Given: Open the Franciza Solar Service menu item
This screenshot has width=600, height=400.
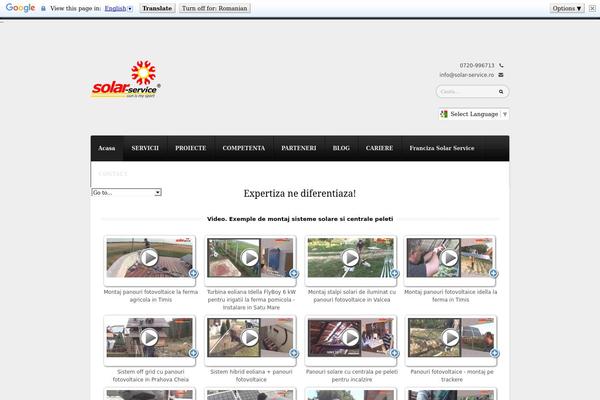Looking at the screenshot, I should click(442, 148).
